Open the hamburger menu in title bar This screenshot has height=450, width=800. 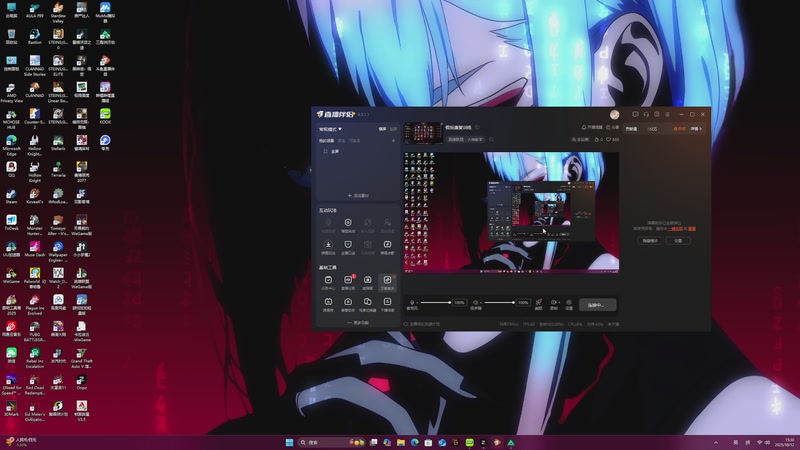667,114
